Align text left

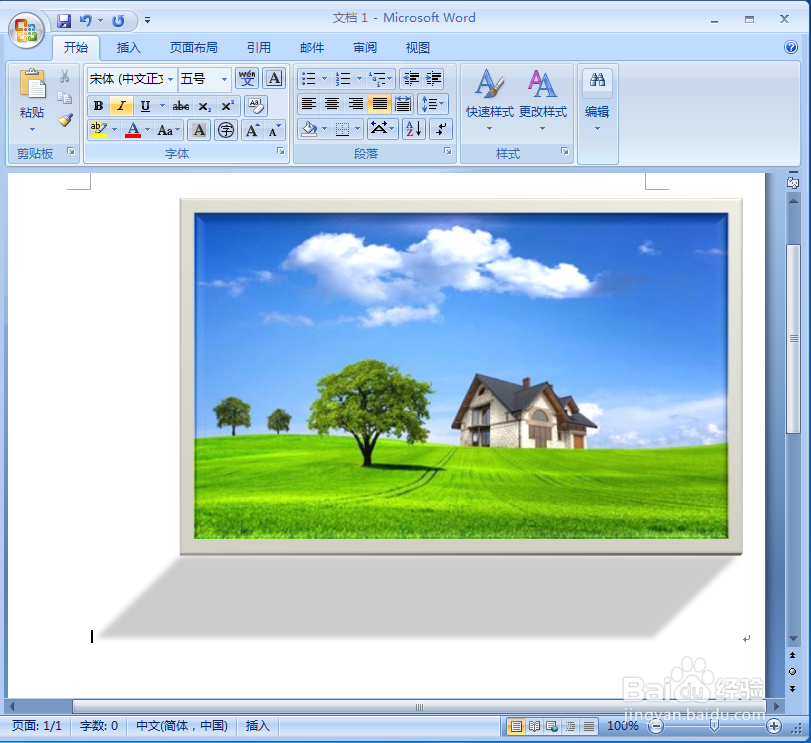pos(309,104)
